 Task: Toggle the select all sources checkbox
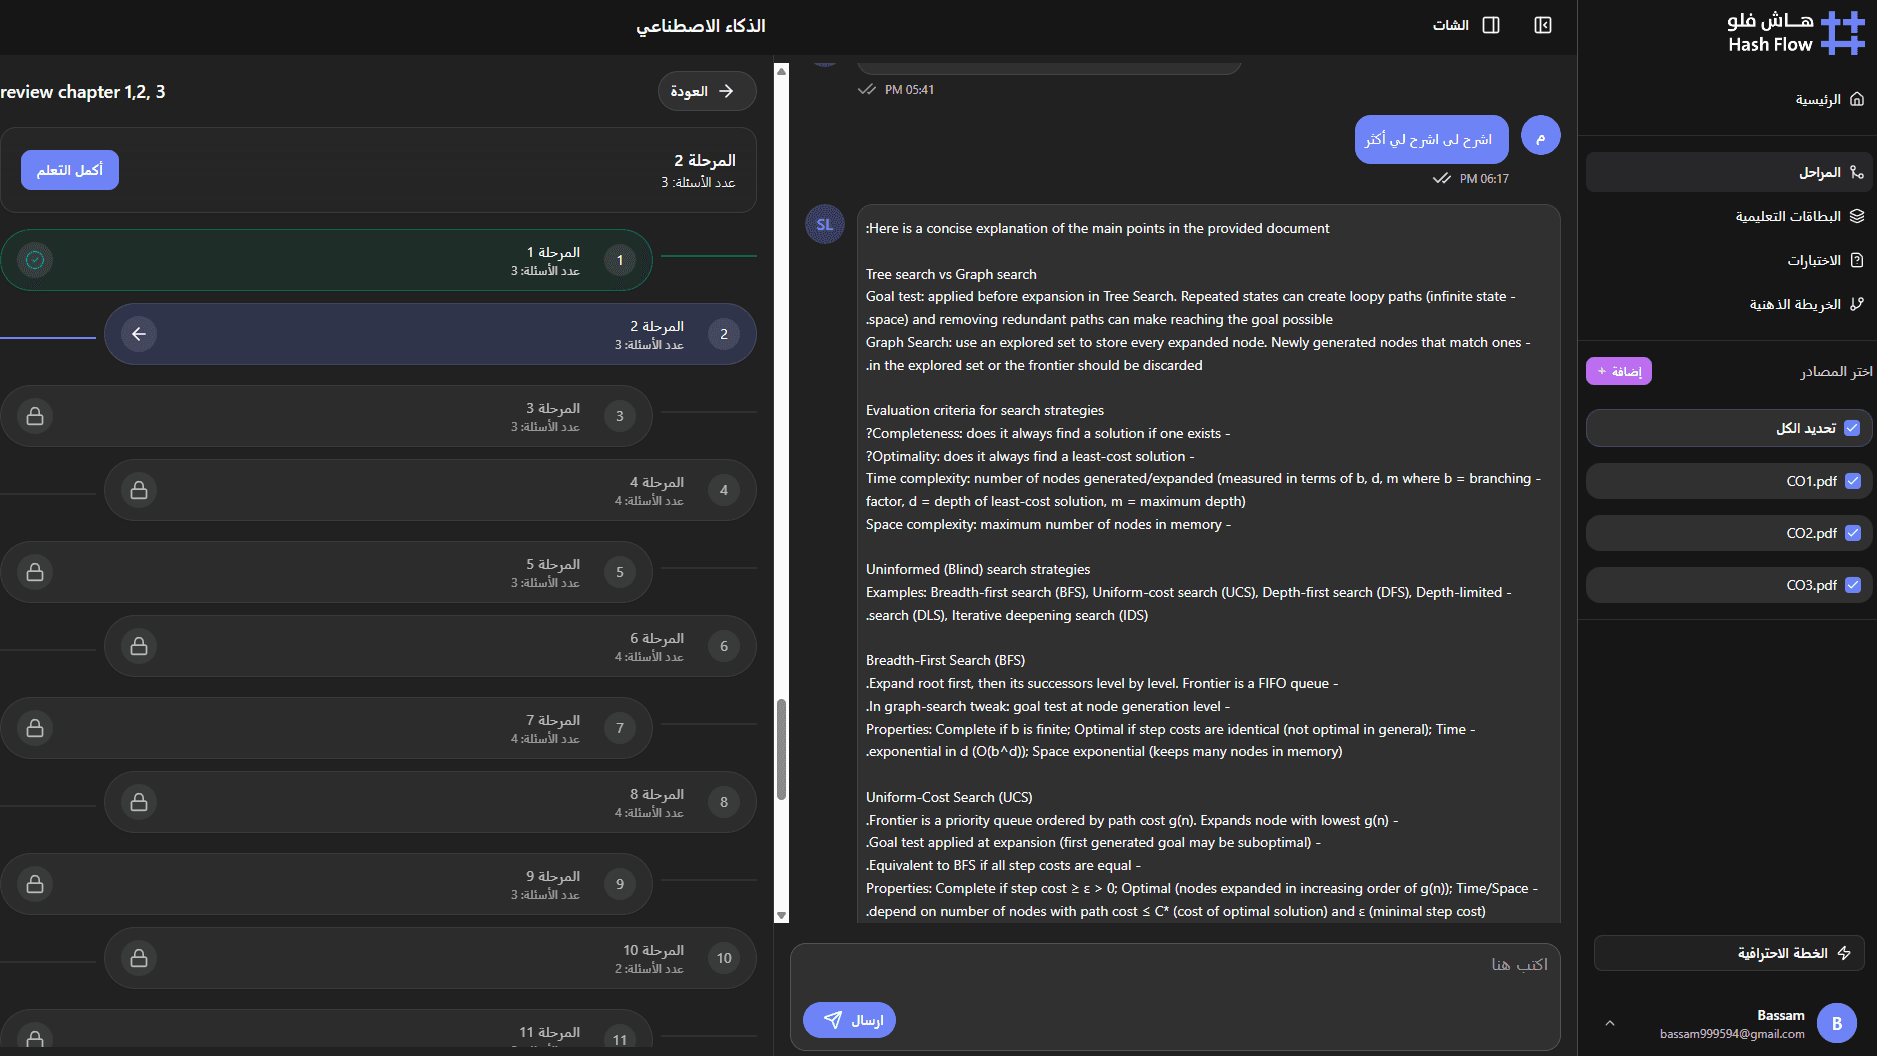click(x=1852, y=428)
